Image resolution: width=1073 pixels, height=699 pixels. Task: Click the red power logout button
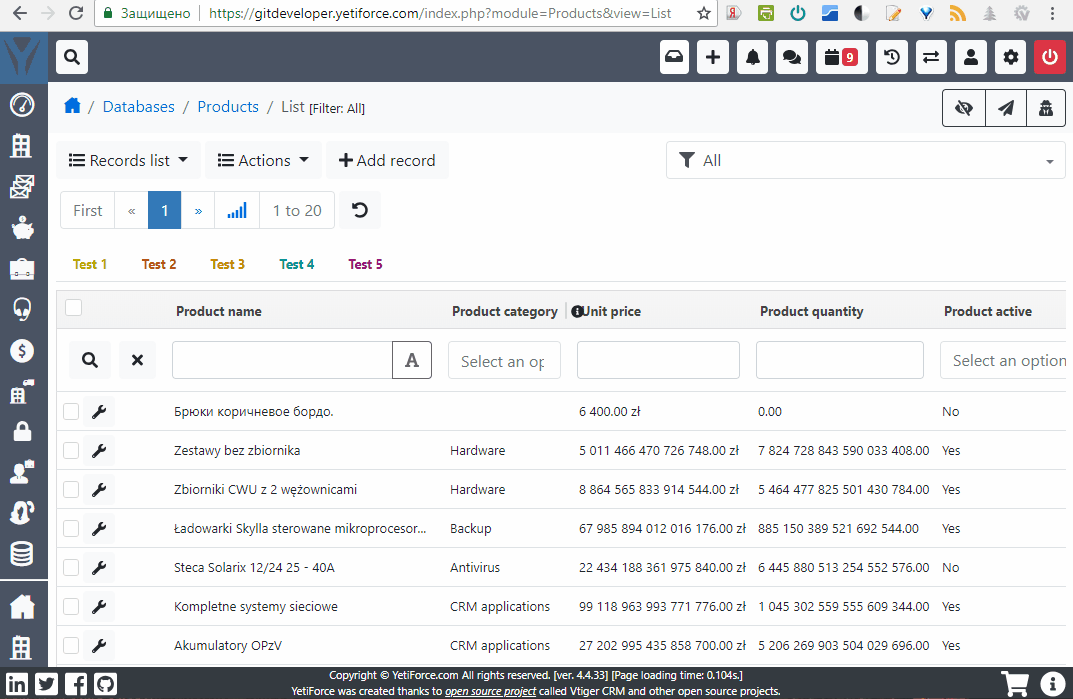pyautogui.click(x=1050, y=57)
